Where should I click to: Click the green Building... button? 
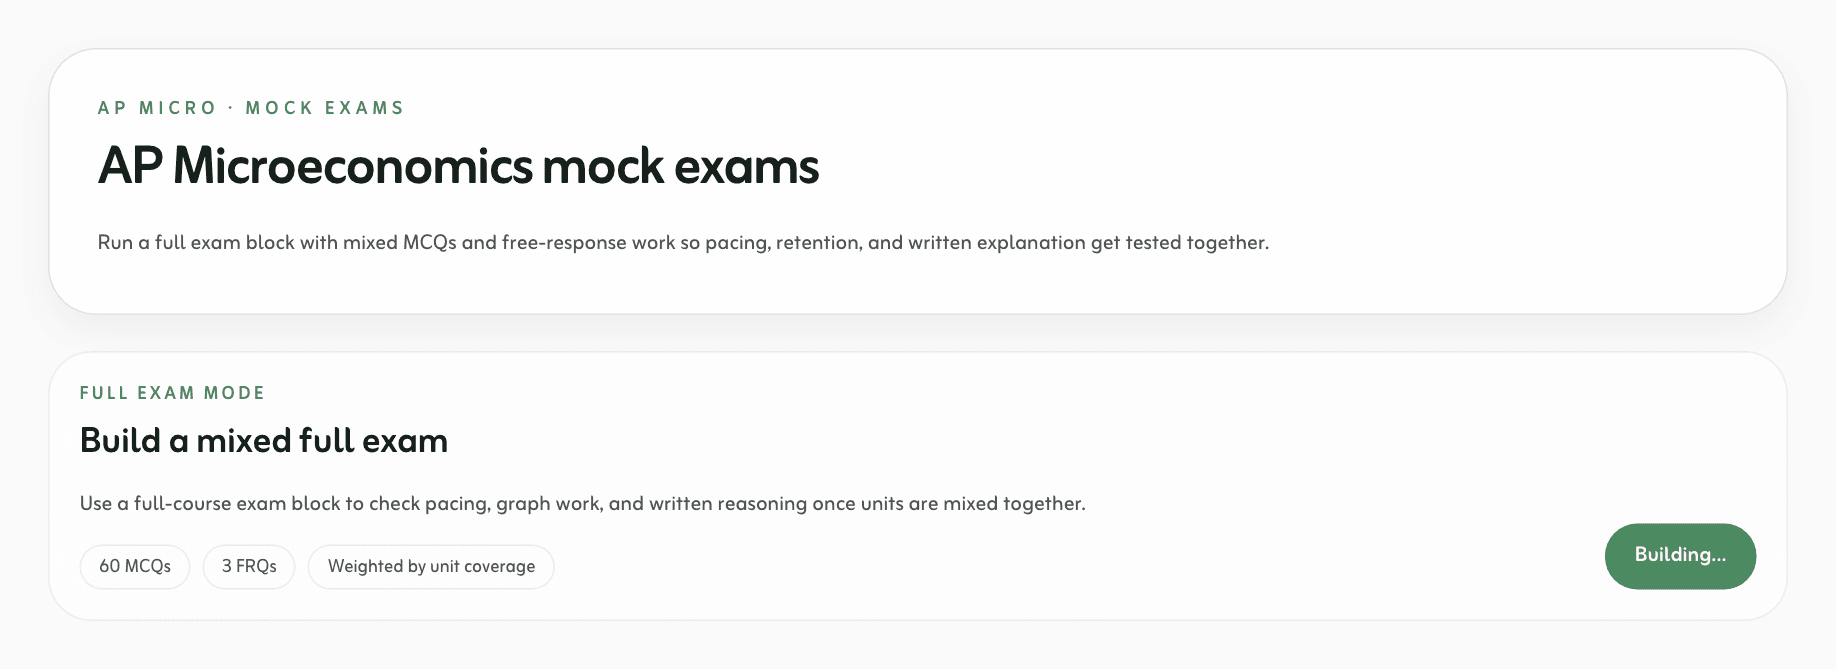(x=1680, y=556)
